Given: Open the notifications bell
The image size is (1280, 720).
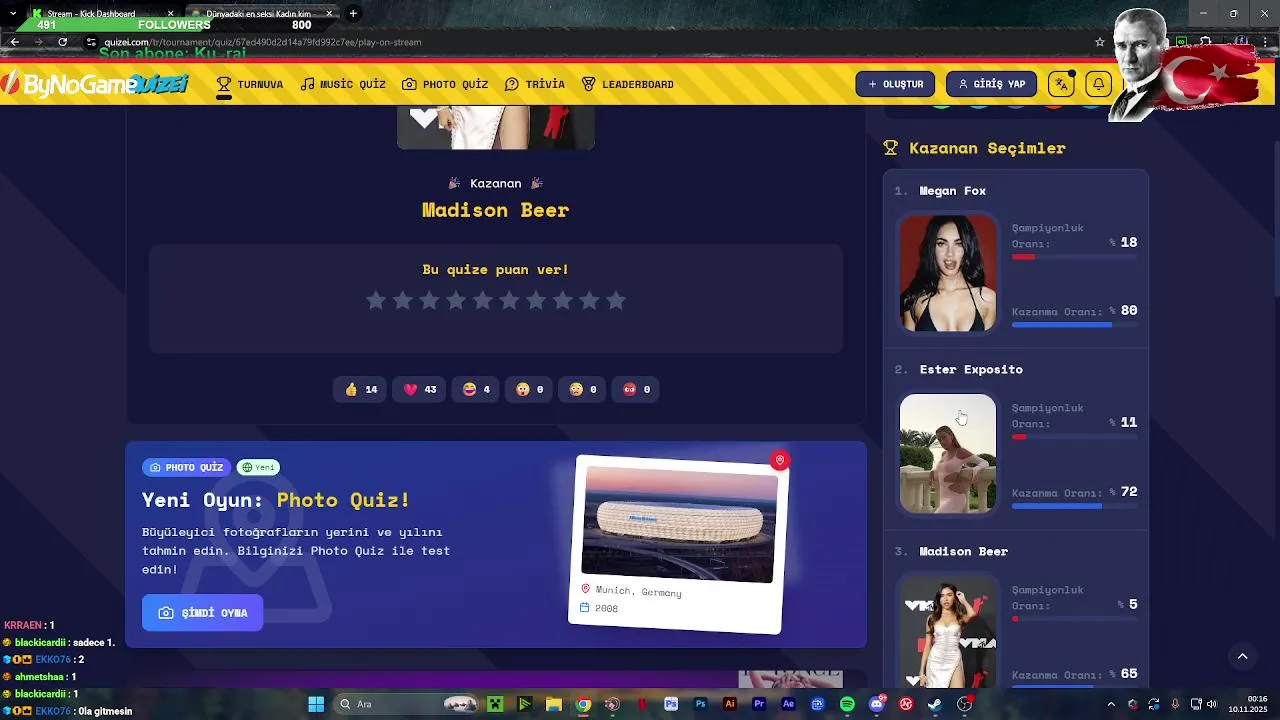Looking at the screenshot, I should pos(1098,84).
